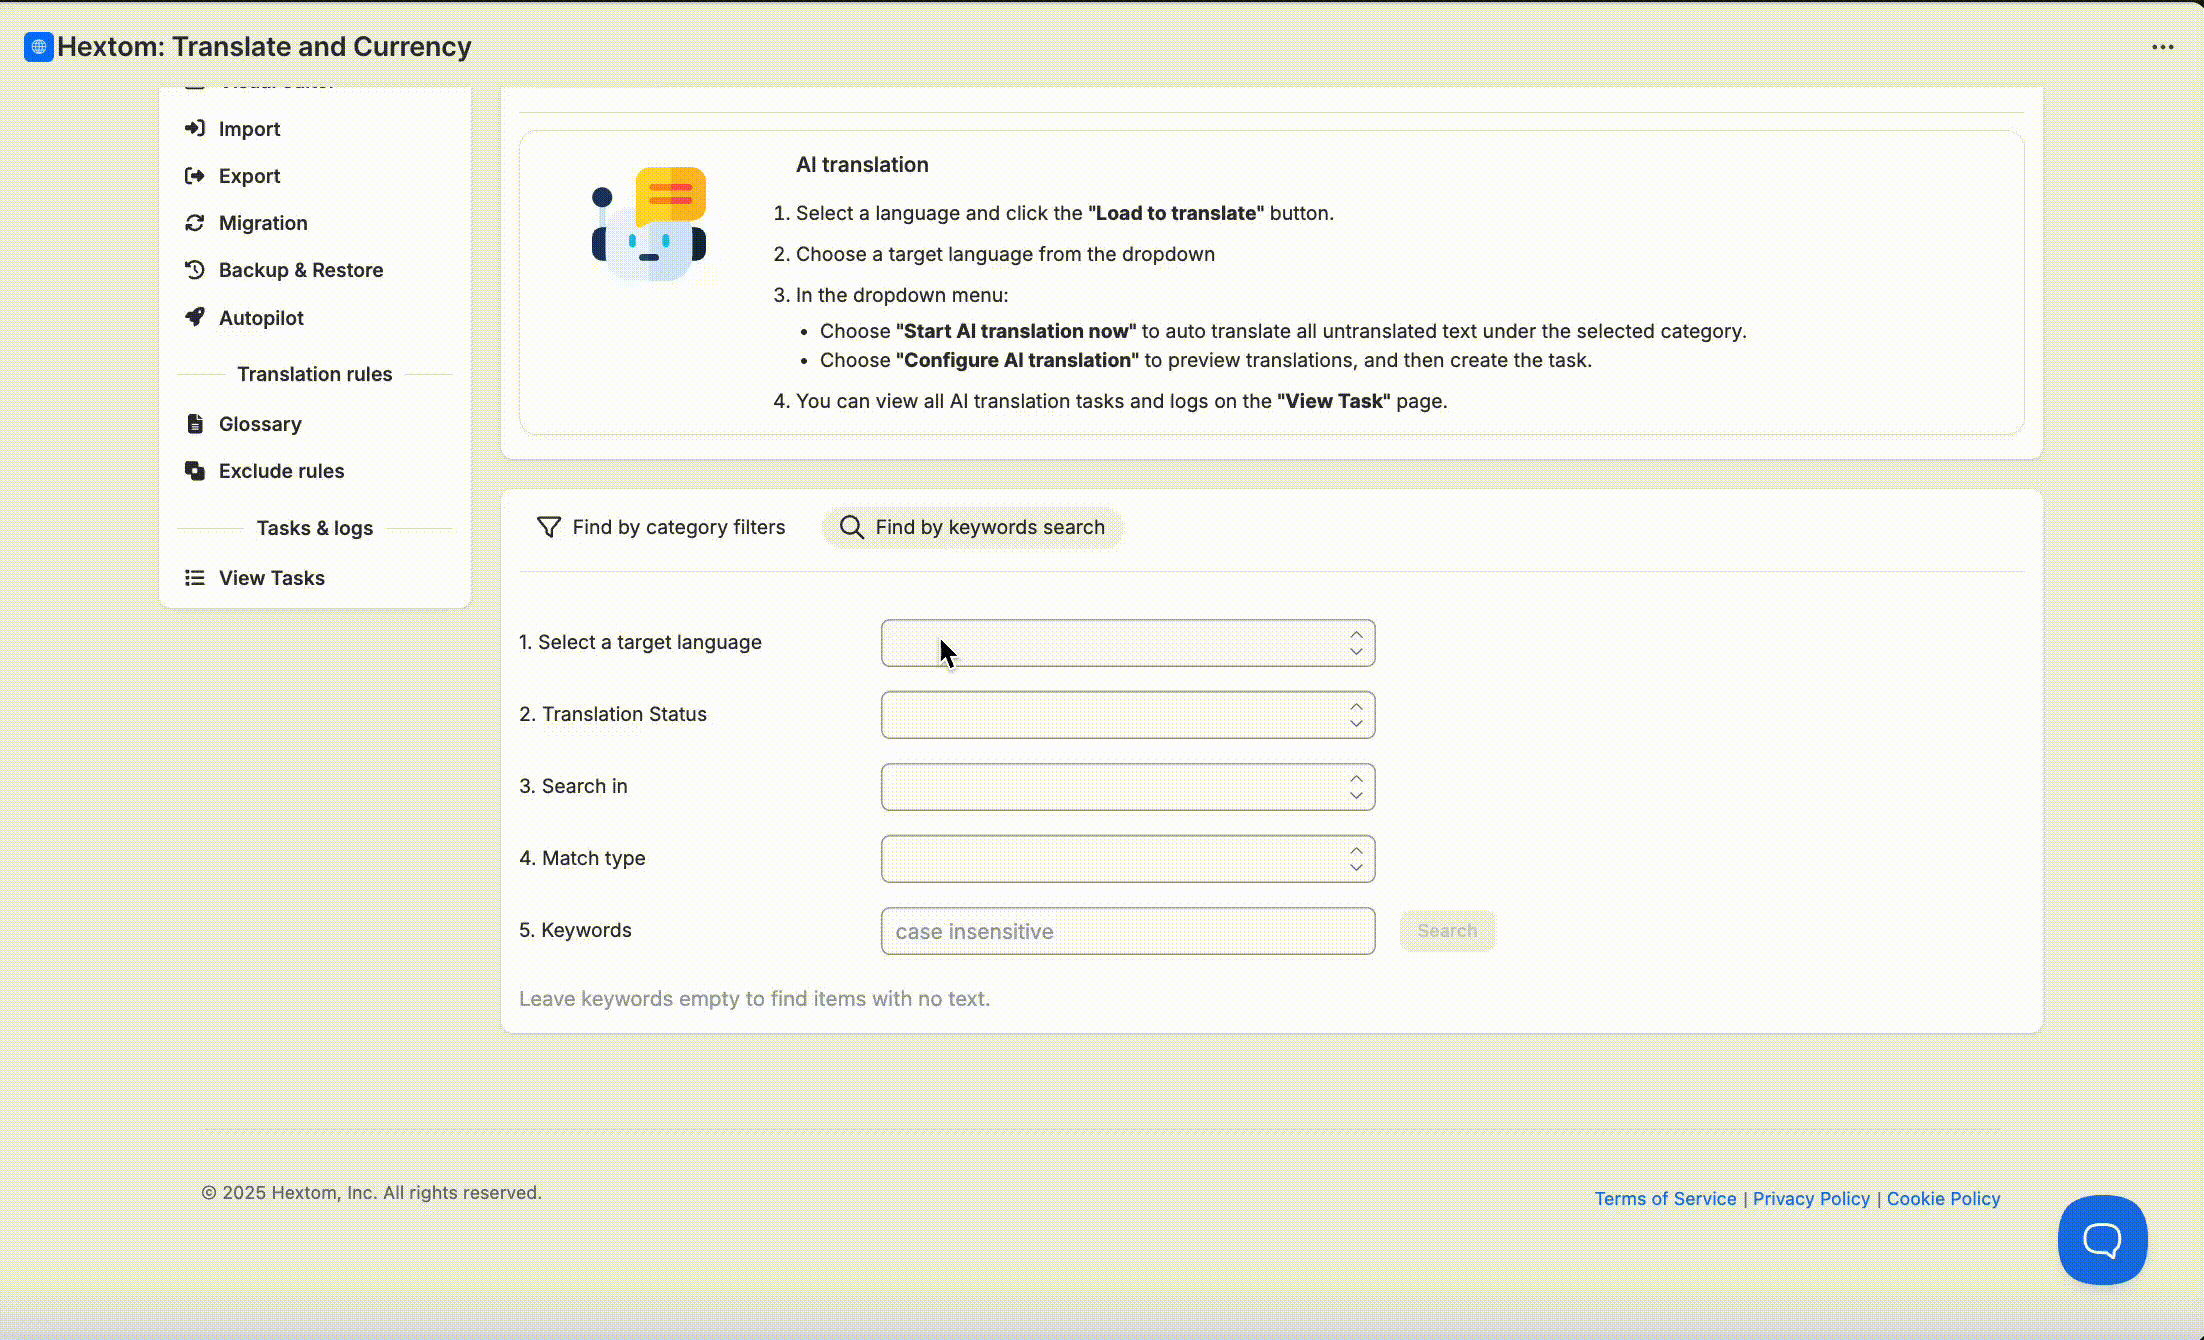
Task: Switch to Find by category filters tab
Action: tap(662, 527)
